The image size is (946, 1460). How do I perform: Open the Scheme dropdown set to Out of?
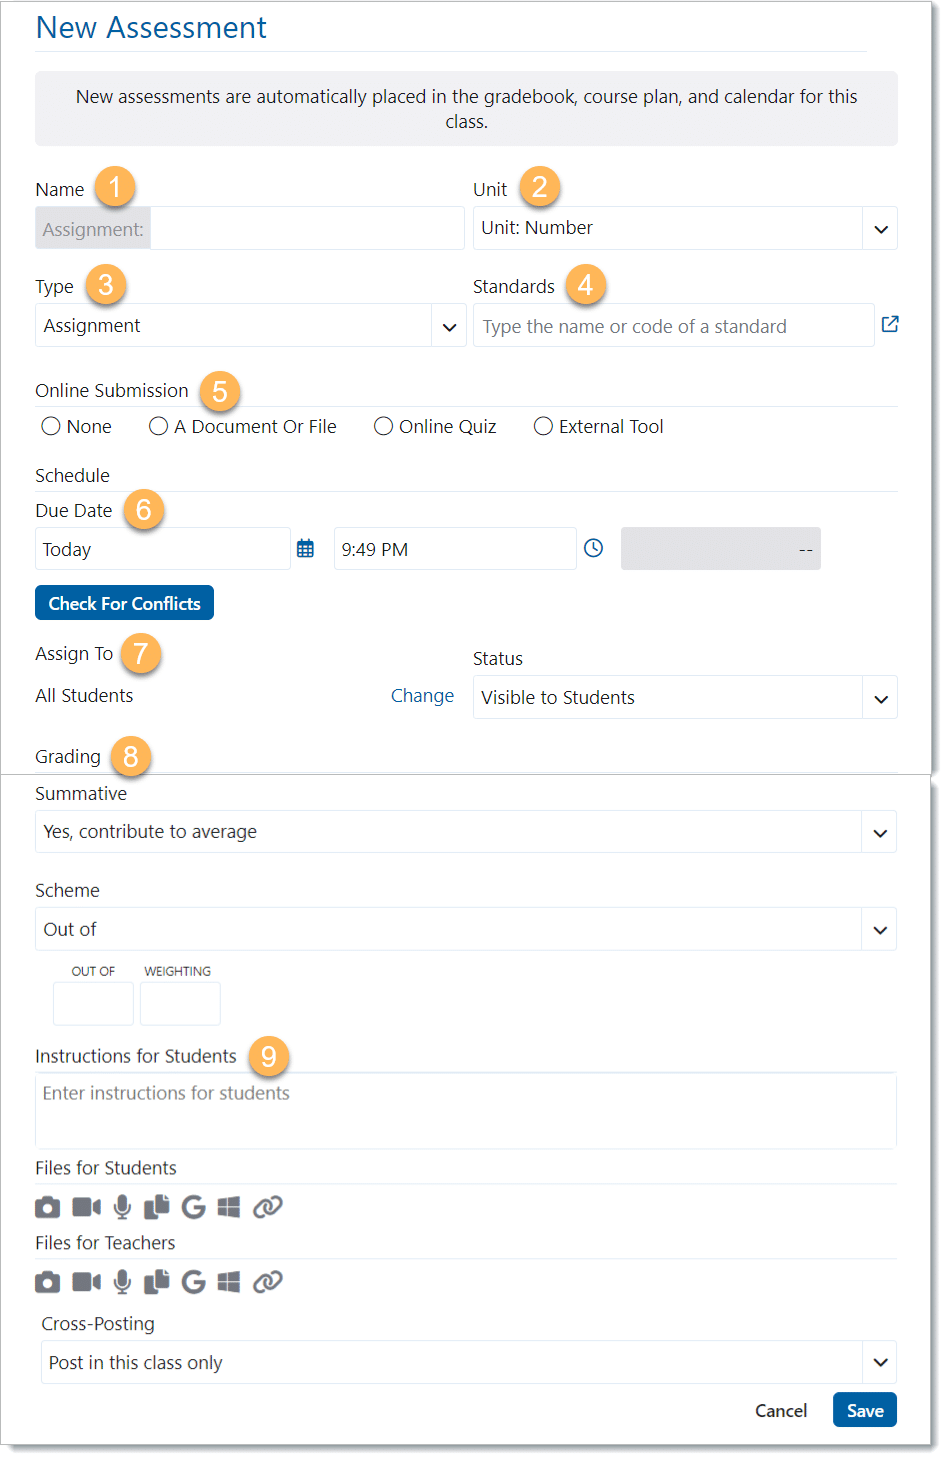tap(880, 930)
